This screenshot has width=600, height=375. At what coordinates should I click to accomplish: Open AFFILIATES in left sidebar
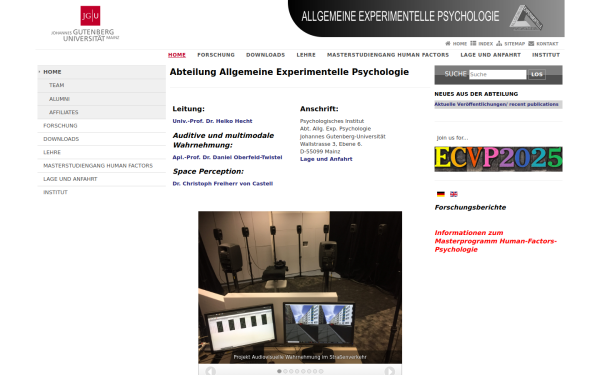102,112
